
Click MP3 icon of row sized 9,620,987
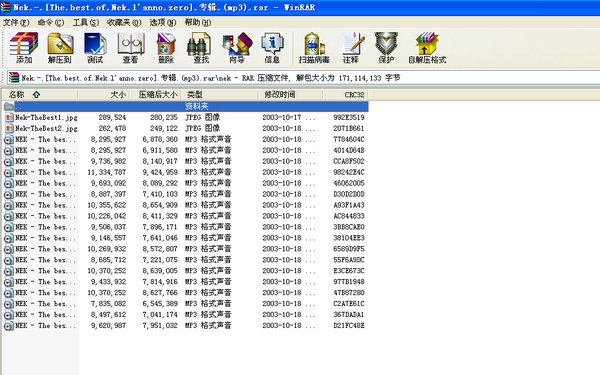pos(8,326)
